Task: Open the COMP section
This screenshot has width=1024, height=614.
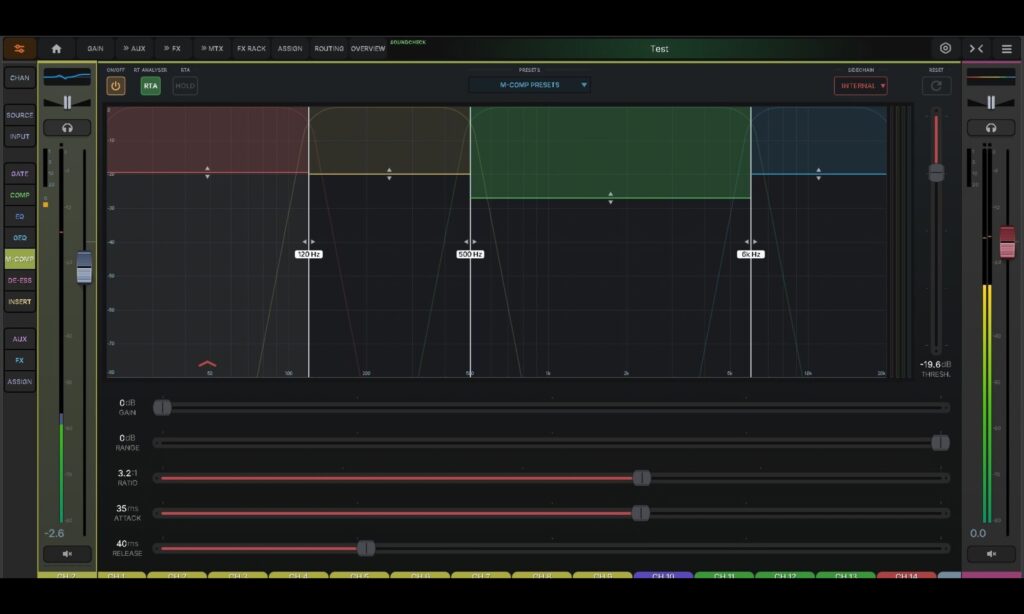Action: [20, 195]
